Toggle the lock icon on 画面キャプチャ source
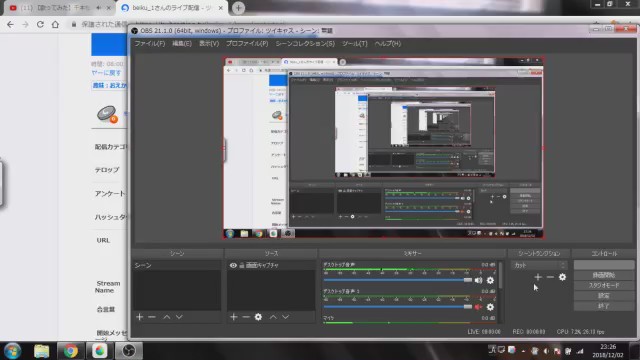Viewport: 640px width, 360px height. coord(242,265)
